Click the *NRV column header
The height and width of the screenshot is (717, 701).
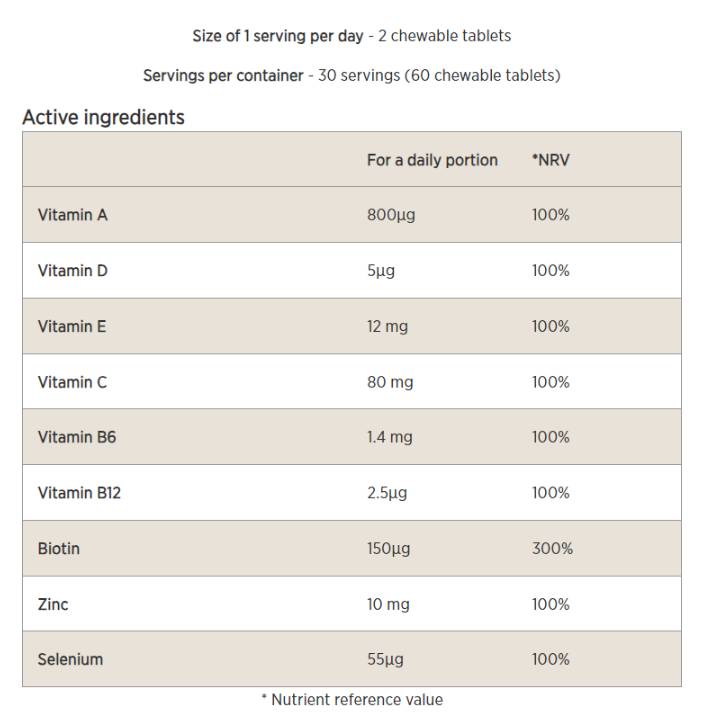[551, 160]
